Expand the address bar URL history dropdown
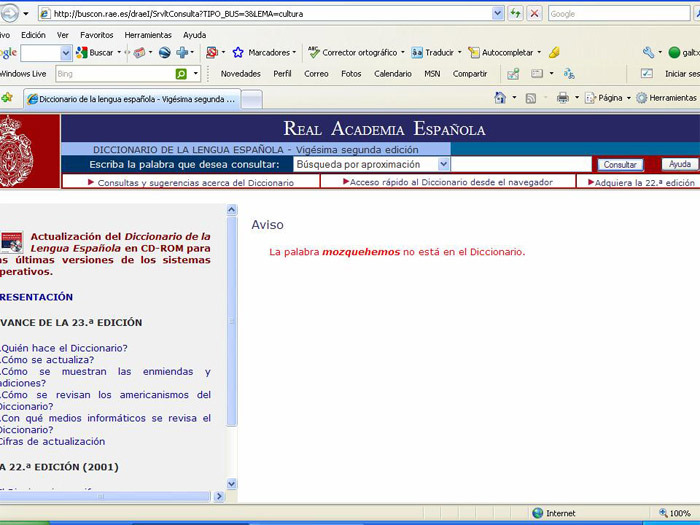700x525 pixels. pyautogui.click(x=498, y=14)
